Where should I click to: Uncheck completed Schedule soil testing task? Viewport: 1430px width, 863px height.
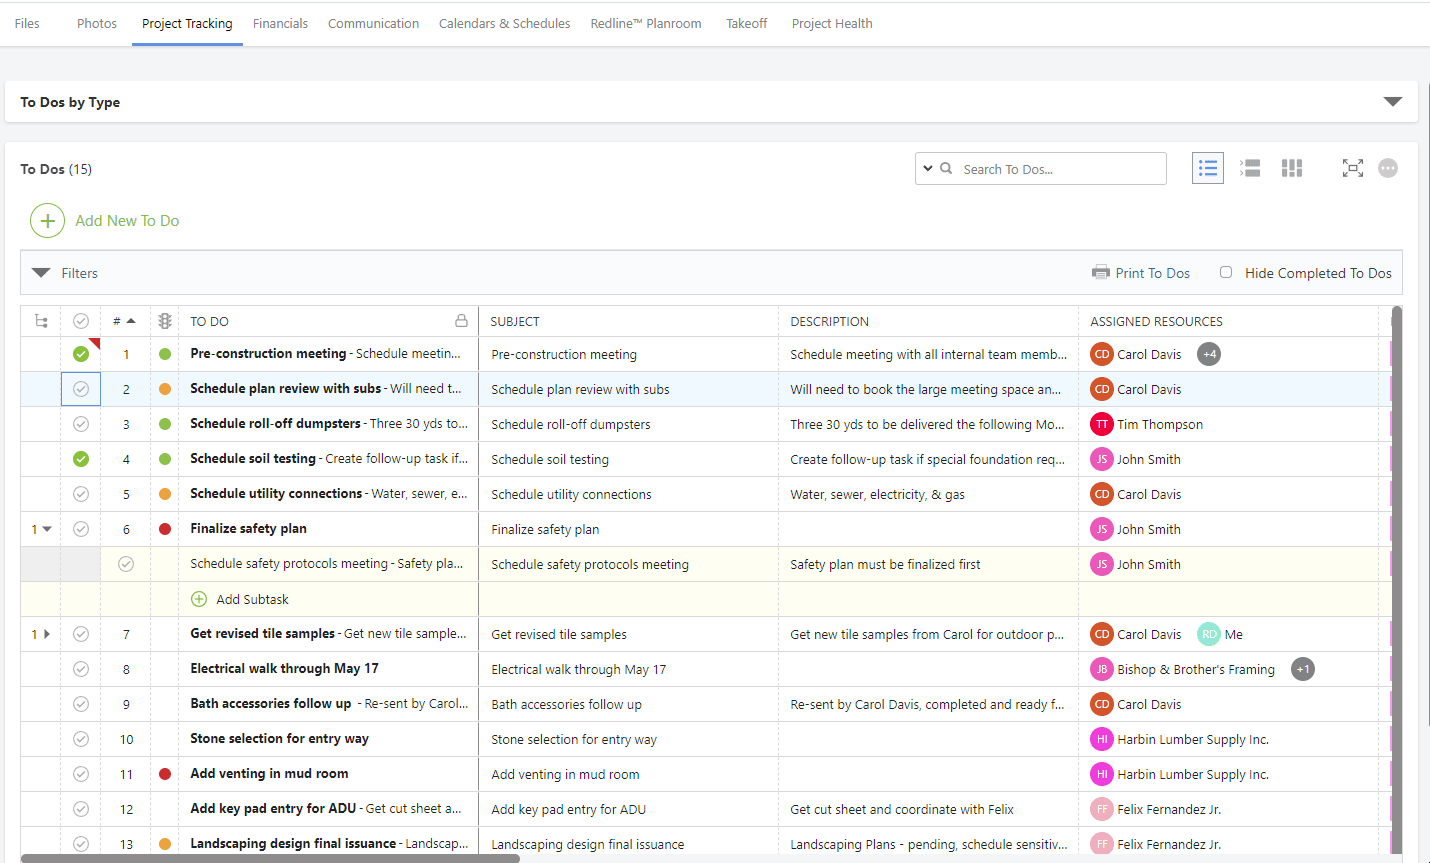[x=81, y=459]
